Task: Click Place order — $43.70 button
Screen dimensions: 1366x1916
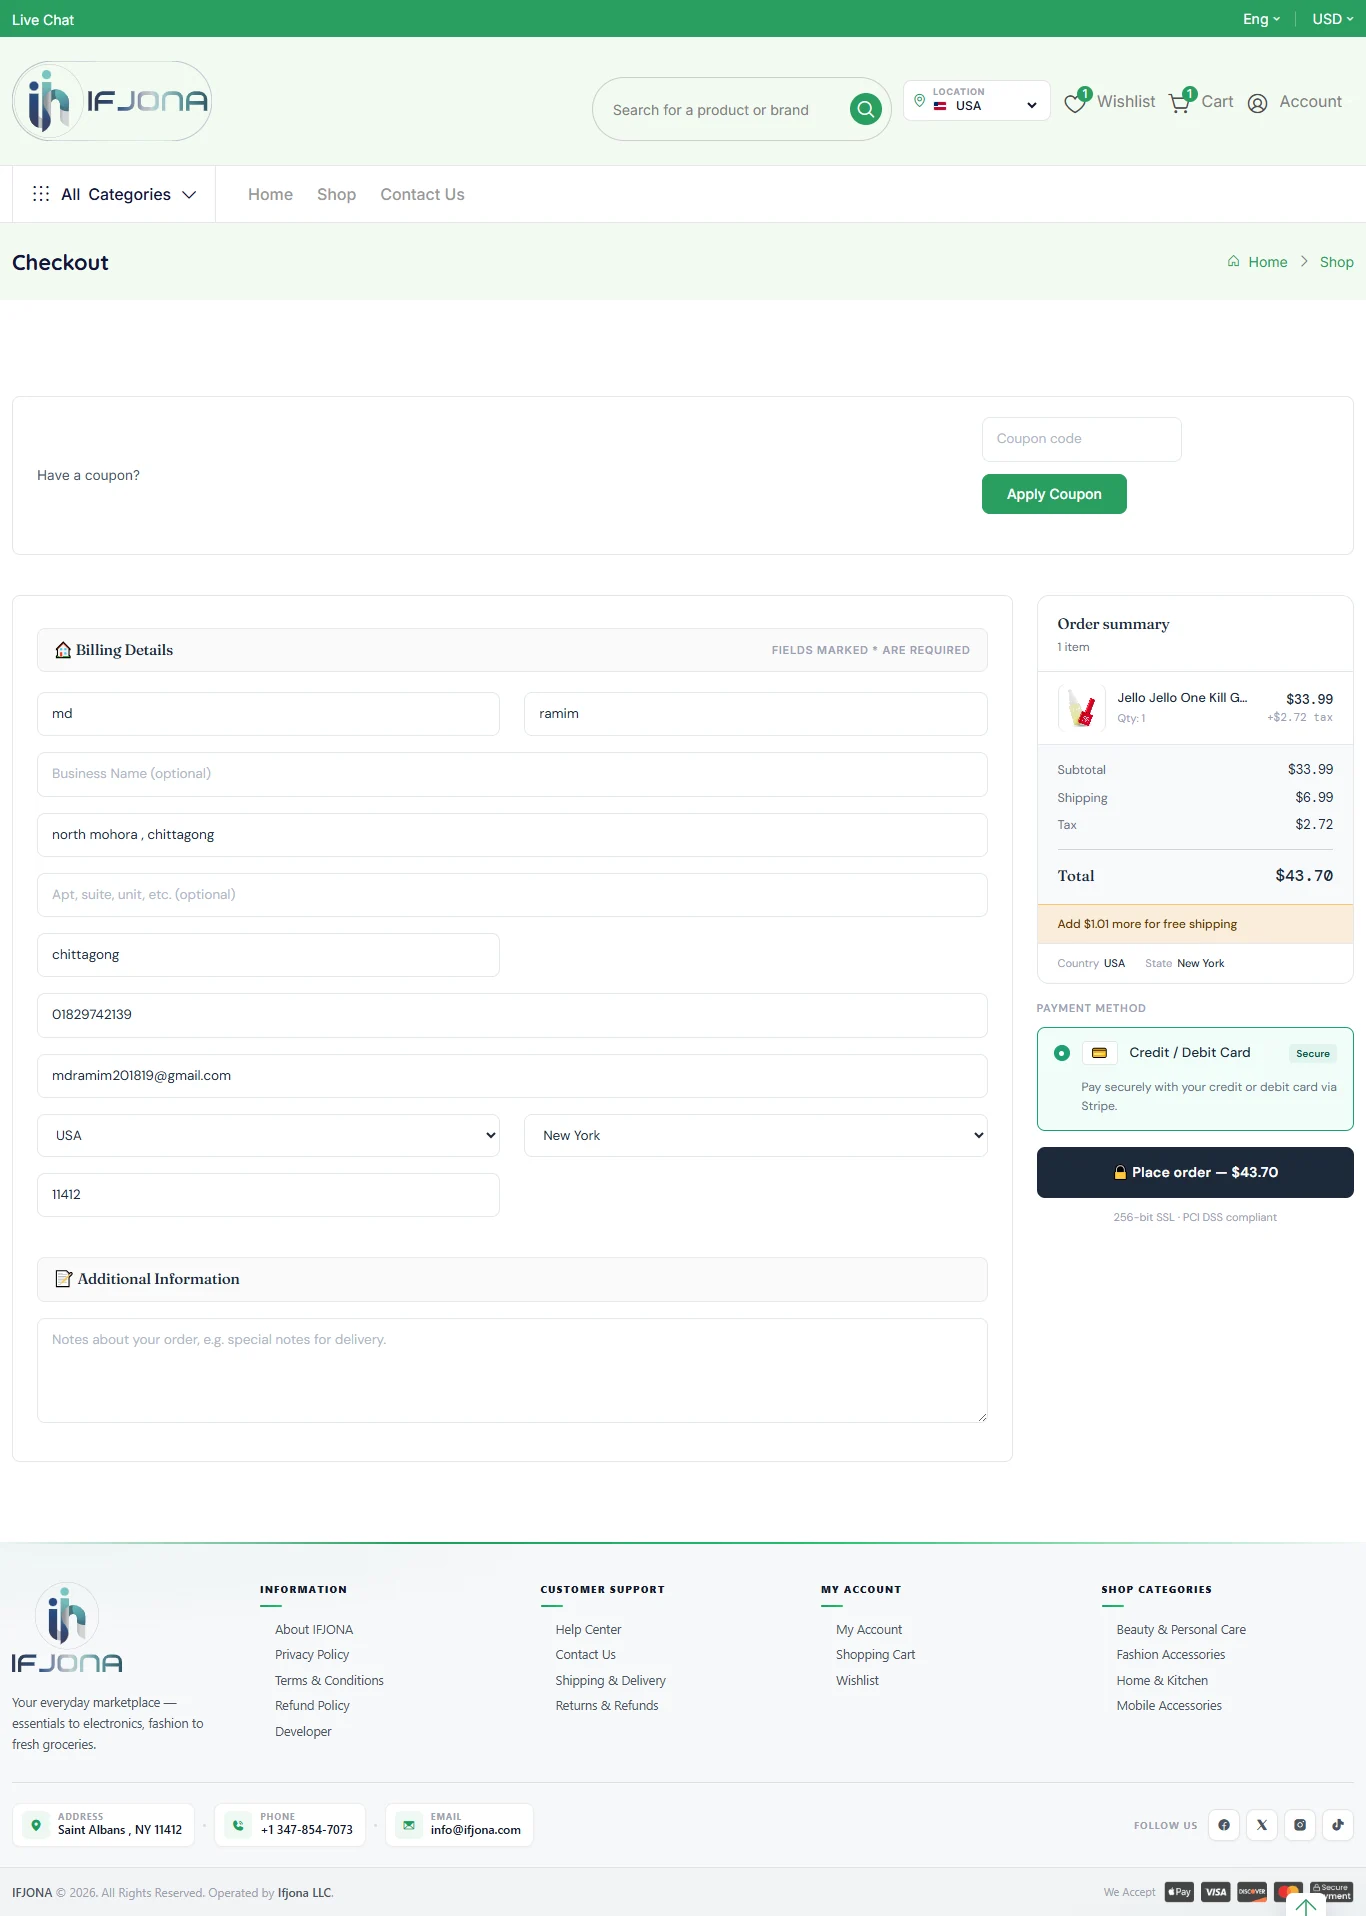Action: (1195, 1172)
